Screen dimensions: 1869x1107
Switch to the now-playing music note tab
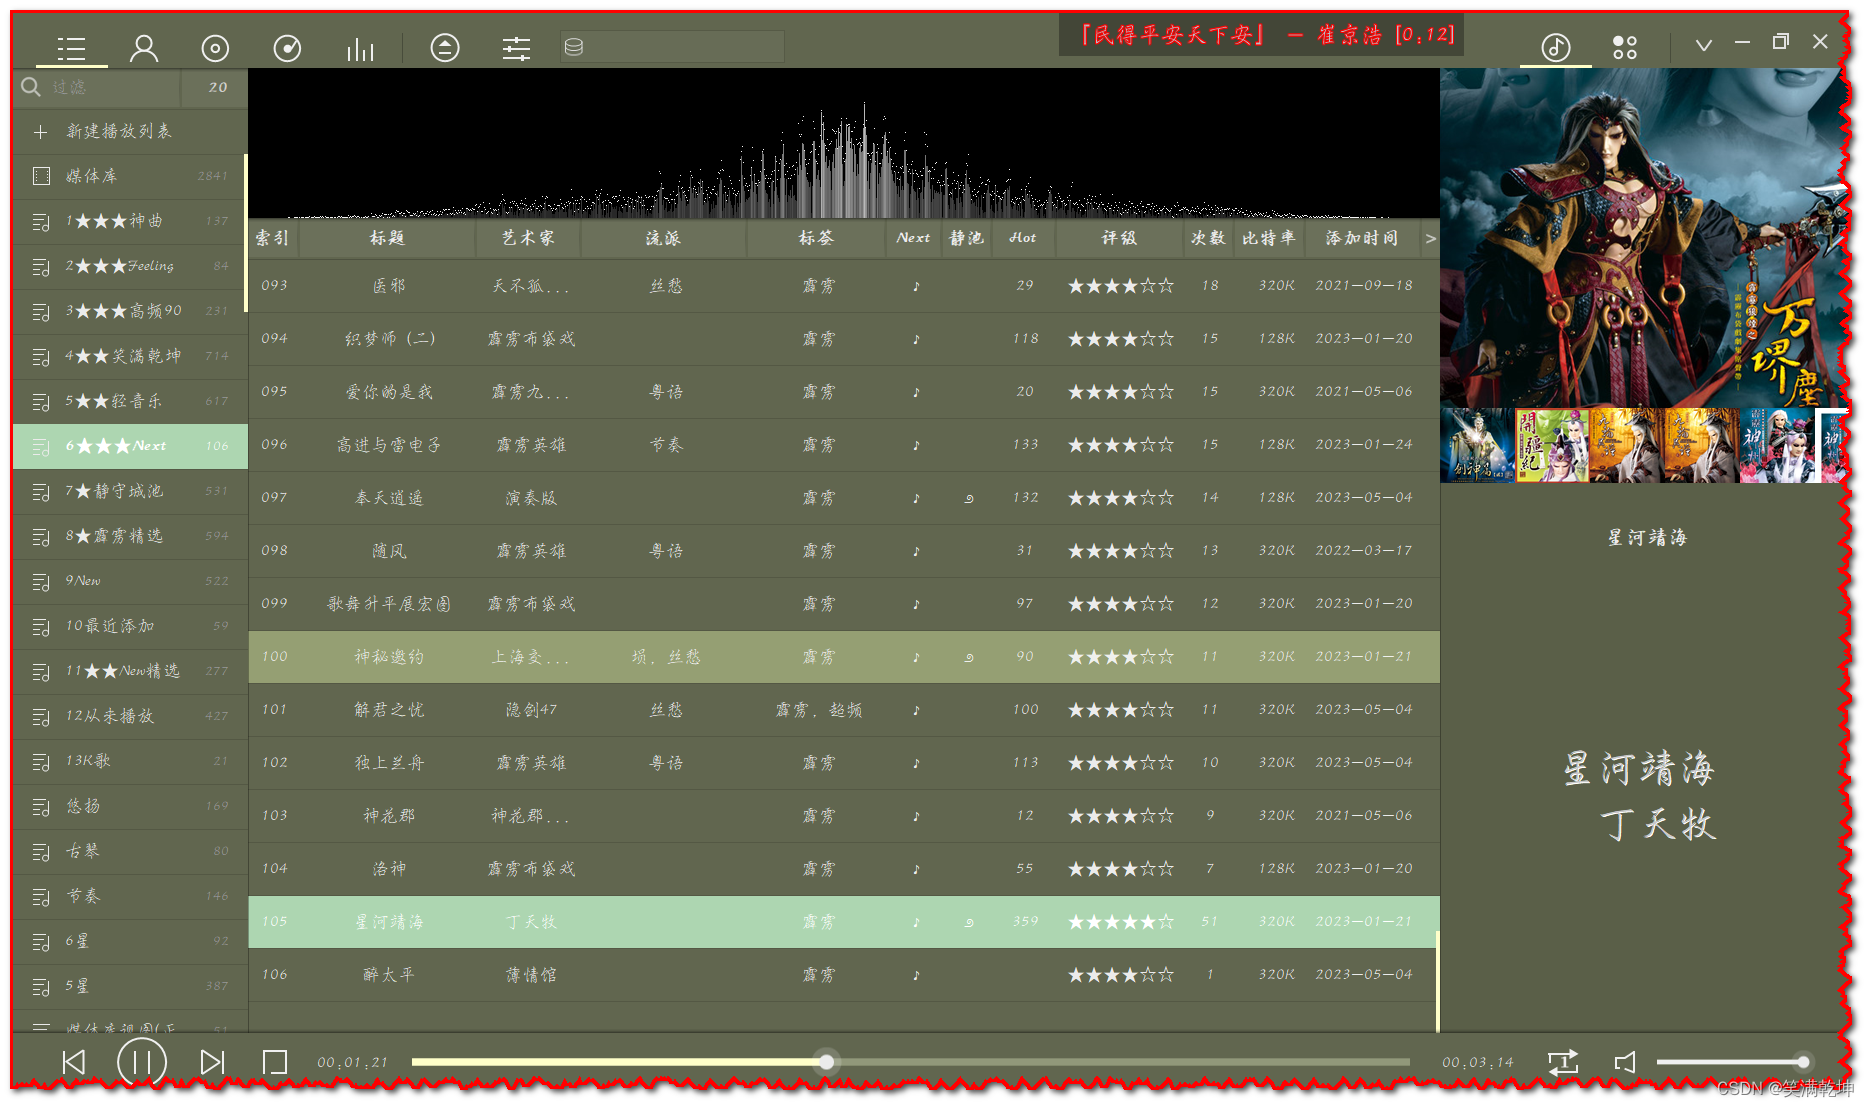click(1555, 47)
